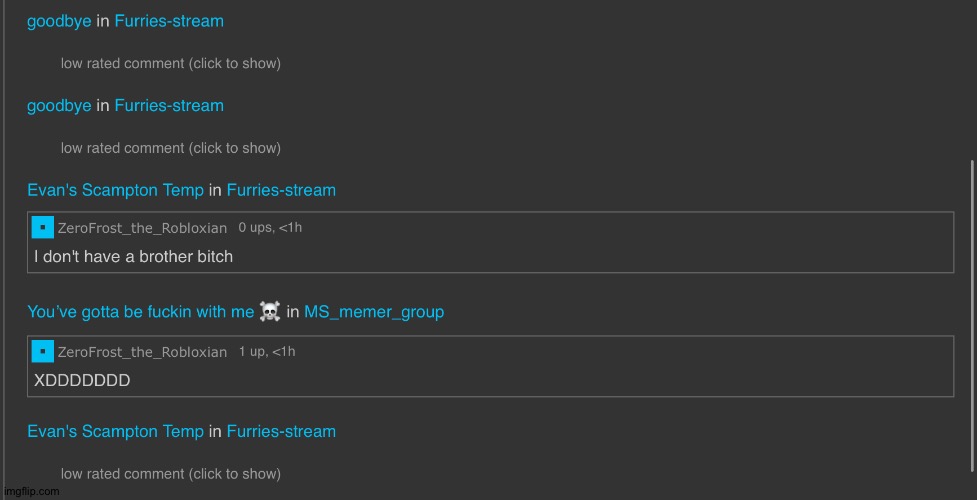The image size is (977, 500).
Task: Click ZeroFrost_the_Robloxian username on the XDDDDDDD comment
Action: (142, 352)
